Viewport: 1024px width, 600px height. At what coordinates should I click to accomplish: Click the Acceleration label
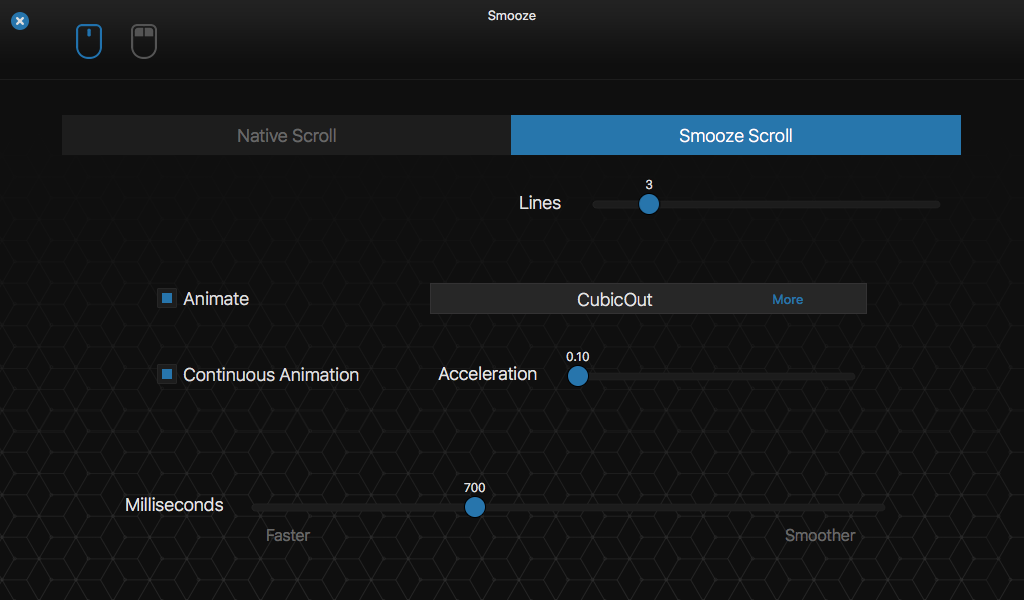[488, 374]
